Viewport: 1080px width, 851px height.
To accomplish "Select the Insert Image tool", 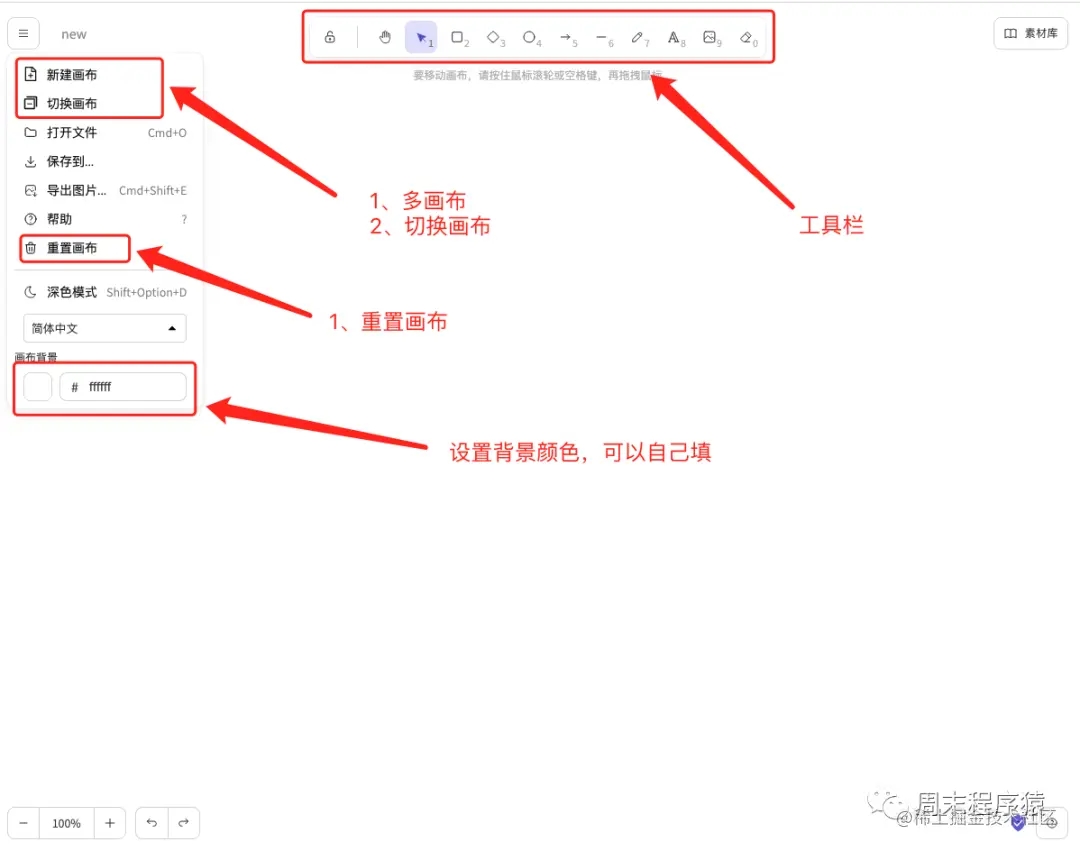I will point(710,37).
